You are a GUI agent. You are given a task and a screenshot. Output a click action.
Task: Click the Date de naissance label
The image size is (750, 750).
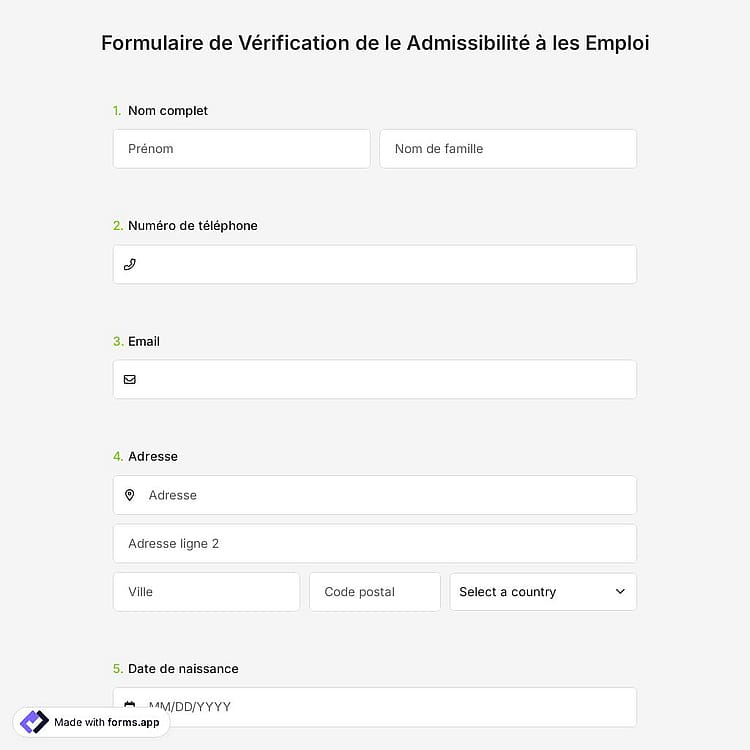tap(183, 669)
